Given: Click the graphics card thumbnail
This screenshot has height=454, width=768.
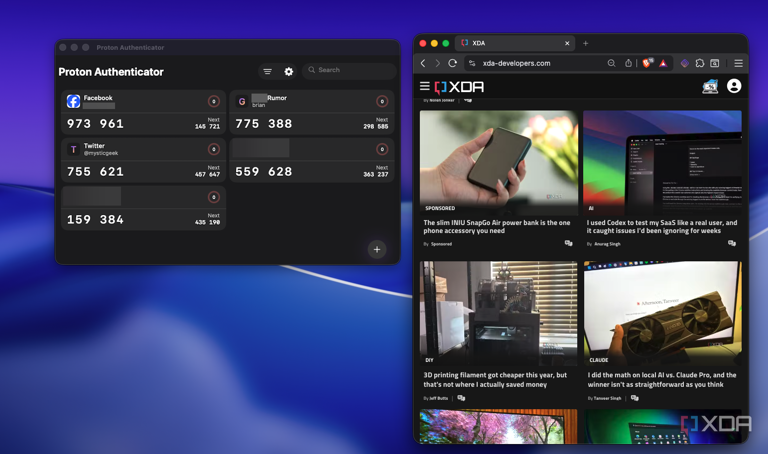Looking at the screenshot, I should pyautogui.click(x=663, y=313).
